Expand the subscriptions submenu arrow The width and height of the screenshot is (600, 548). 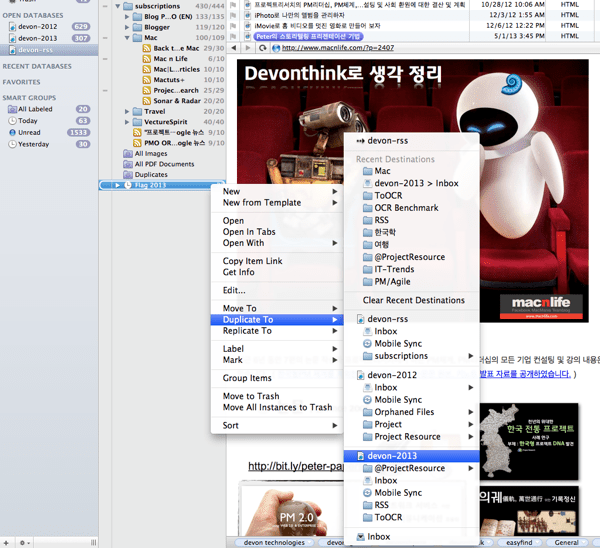pos(471,356)
